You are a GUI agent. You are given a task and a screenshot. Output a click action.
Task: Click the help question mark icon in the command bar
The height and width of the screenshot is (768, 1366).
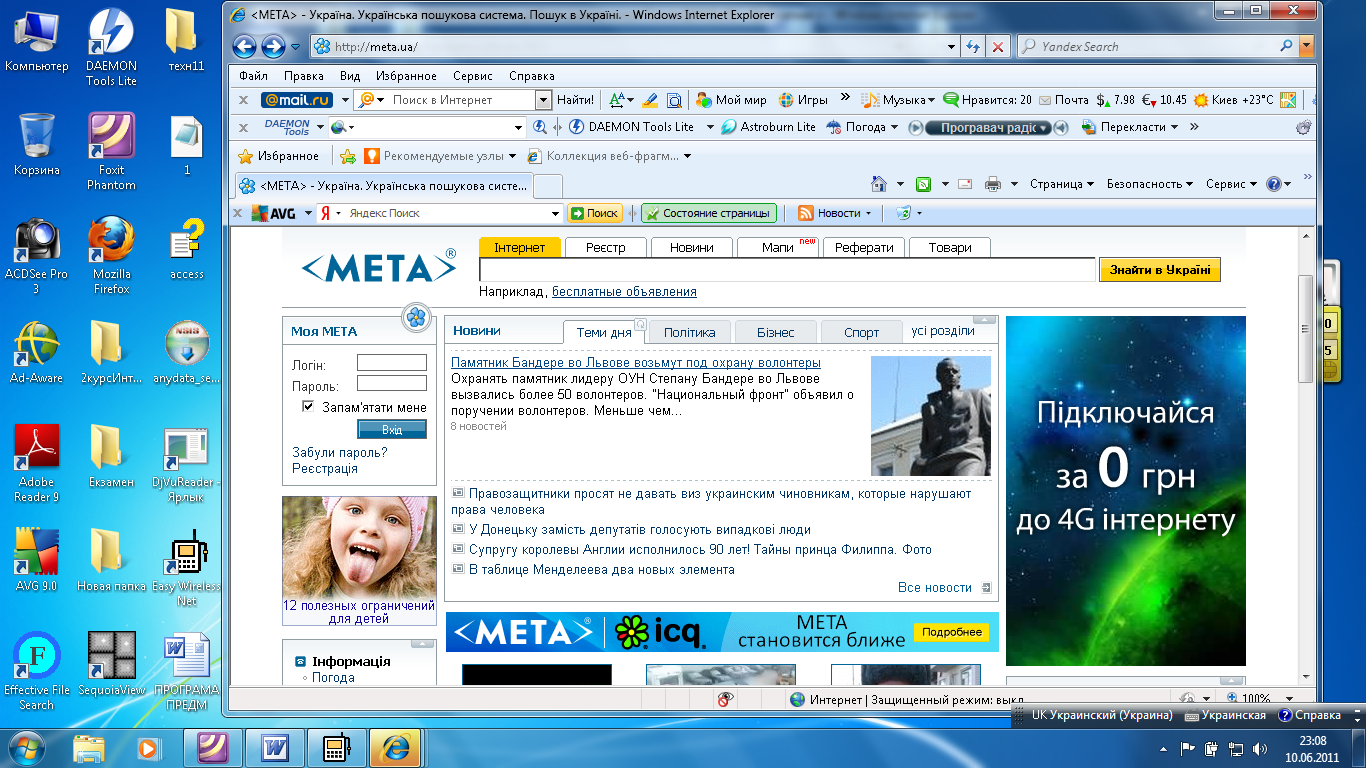point(1273,184)
